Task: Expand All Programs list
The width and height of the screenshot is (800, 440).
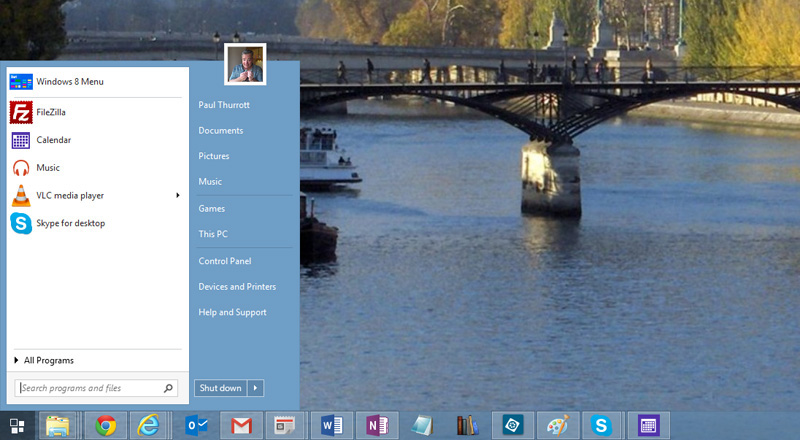Action: (x=48, y=360)
